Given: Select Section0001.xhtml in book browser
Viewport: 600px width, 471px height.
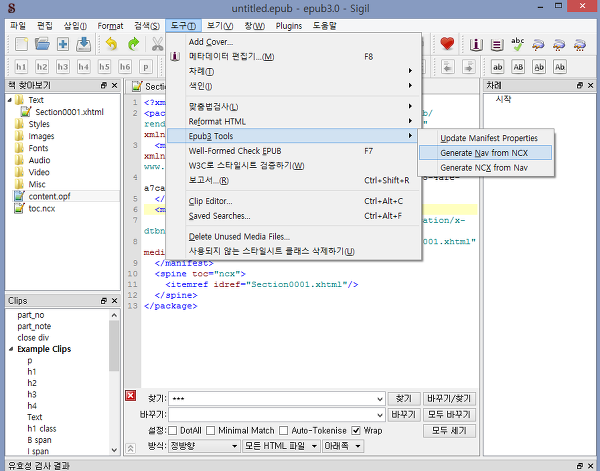Looking at the screenshot, I should point(69,112).
